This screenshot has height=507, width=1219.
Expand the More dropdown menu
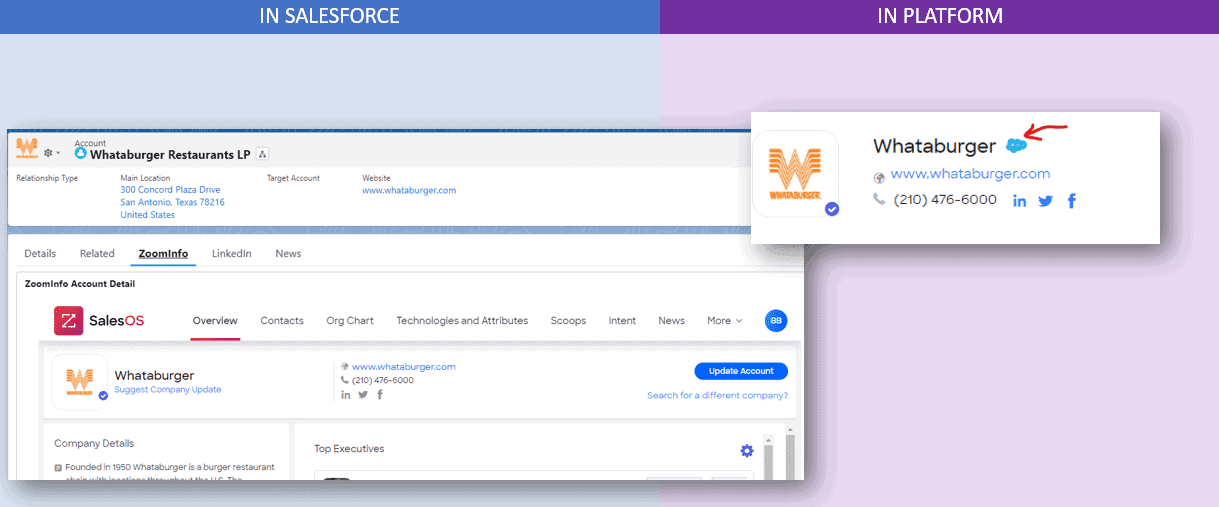click(x=725, y=321)
